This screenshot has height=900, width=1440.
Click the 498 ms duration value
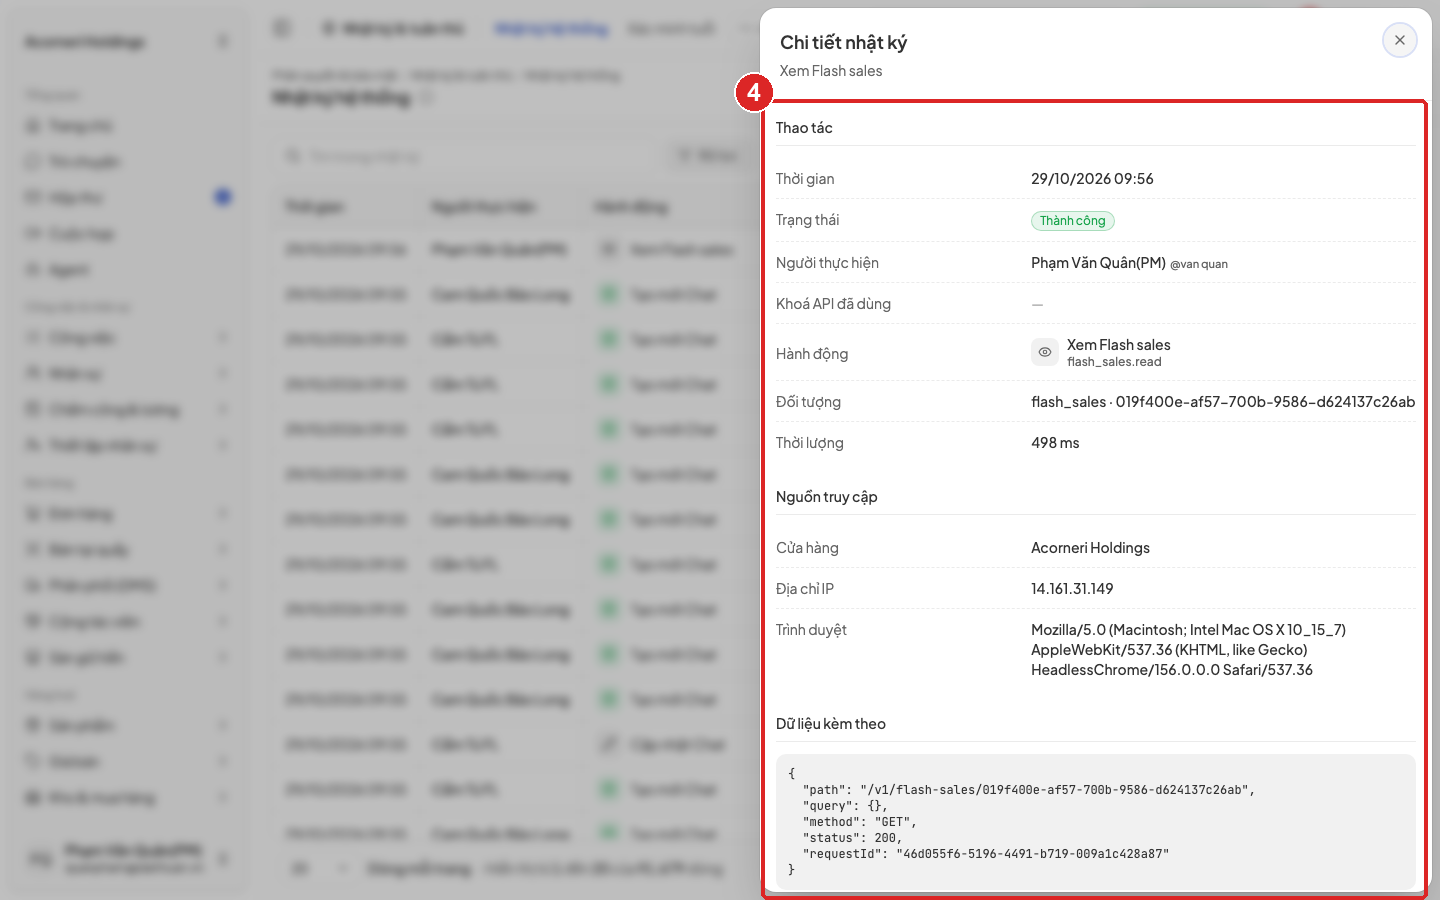(x=1055, y=443)
